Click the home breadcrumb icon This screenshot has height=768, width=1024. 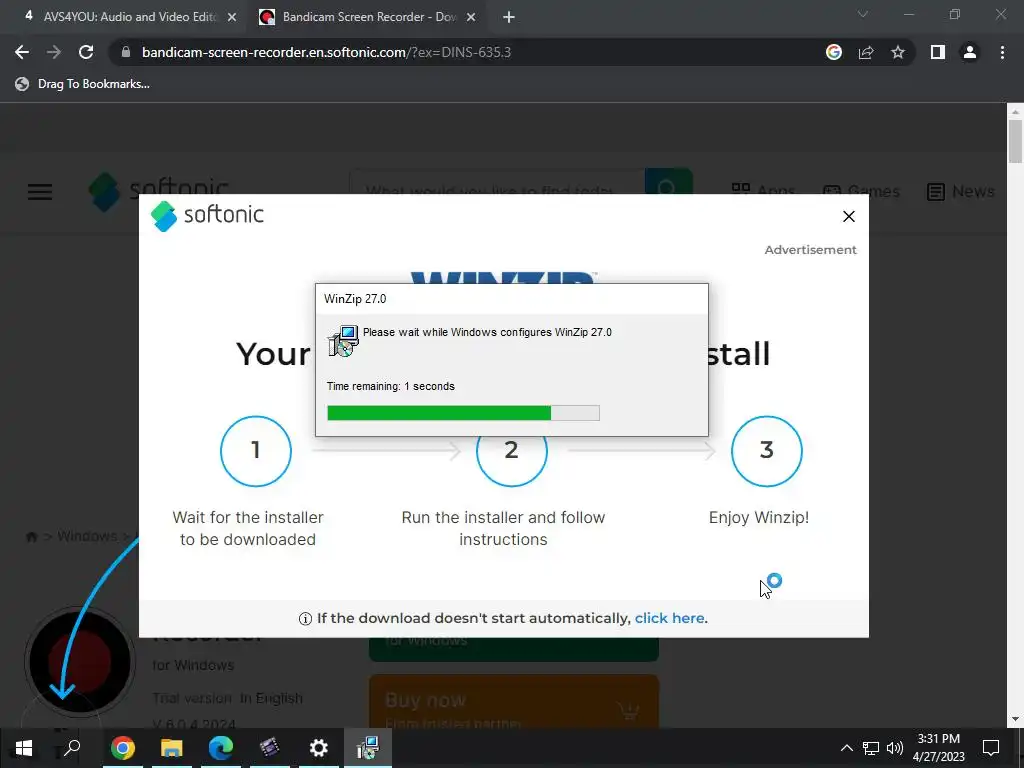click(x=31, y=537)
